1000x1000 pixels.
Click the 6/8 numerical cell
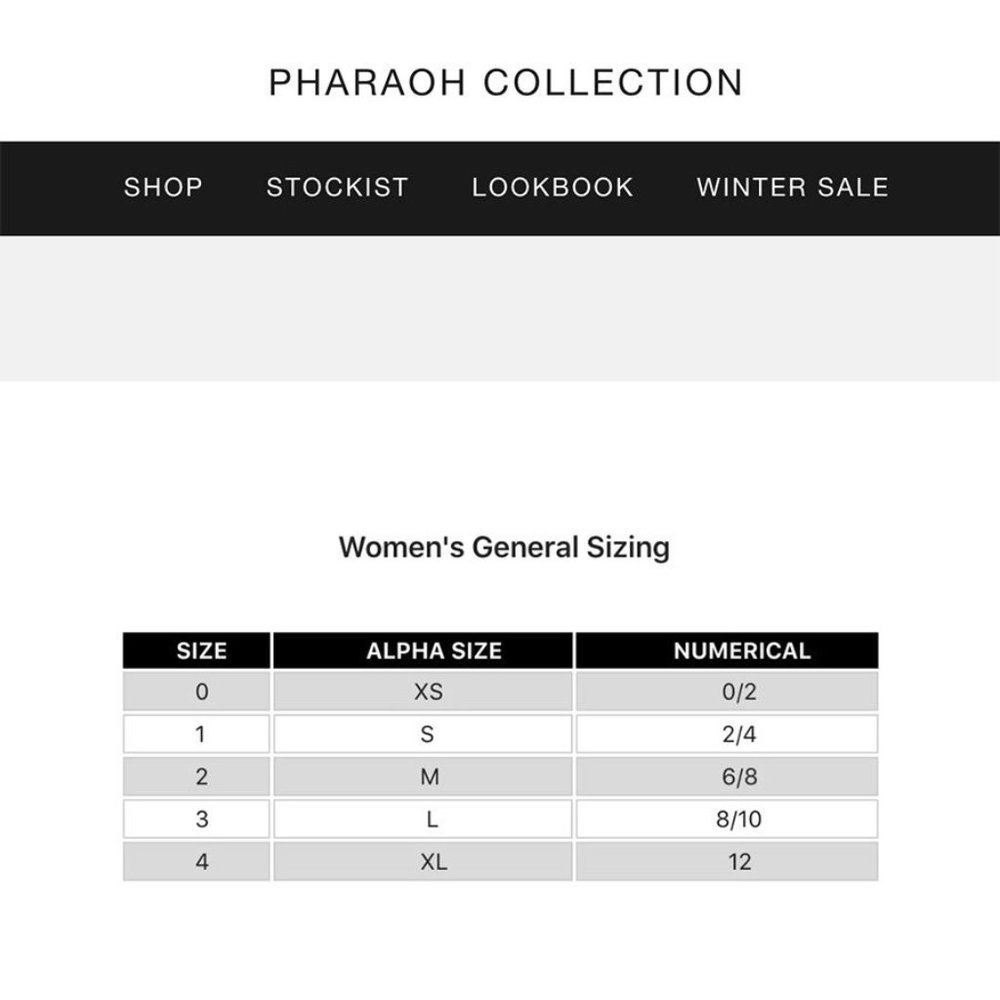pyautogui.click(x=727, y=776)
